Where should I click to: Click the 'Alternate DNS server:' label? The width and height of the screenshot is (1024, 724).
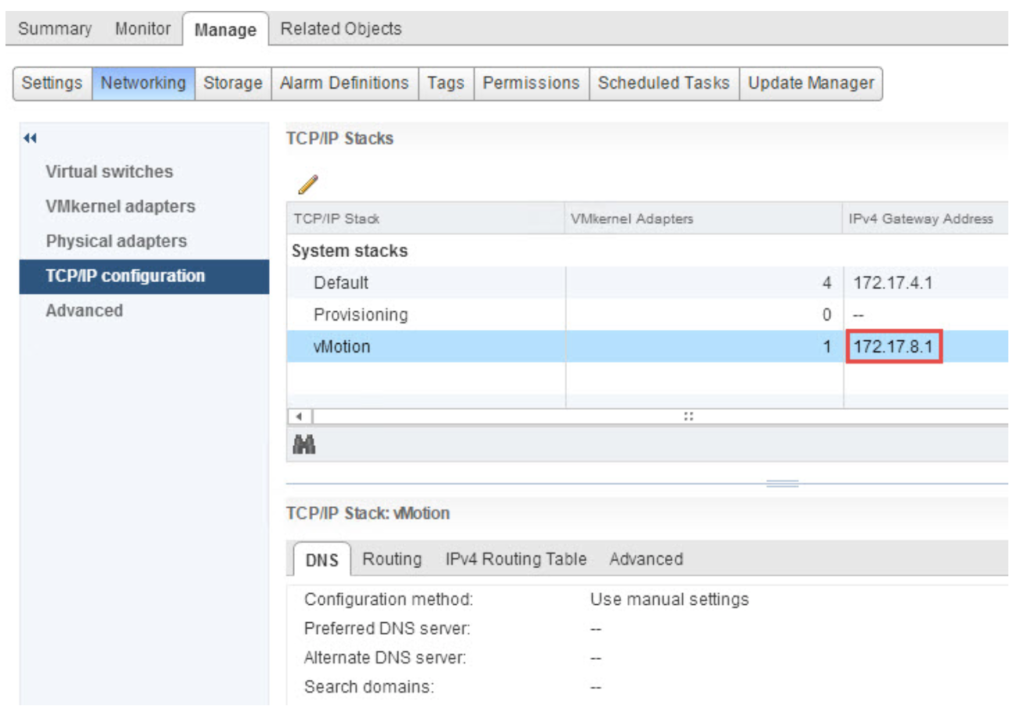pos(385,658)
